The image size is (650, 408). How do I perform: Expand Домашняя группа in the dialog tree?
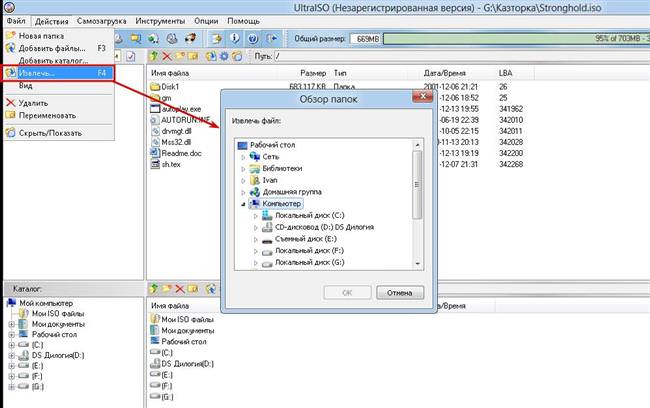click(243, 192)
